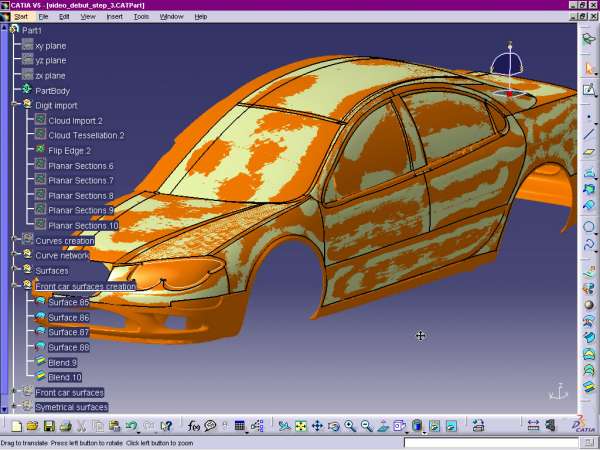Click the Save icon in bottom toolbar
The image size is (600, 450).
click(x=49, y=426)
